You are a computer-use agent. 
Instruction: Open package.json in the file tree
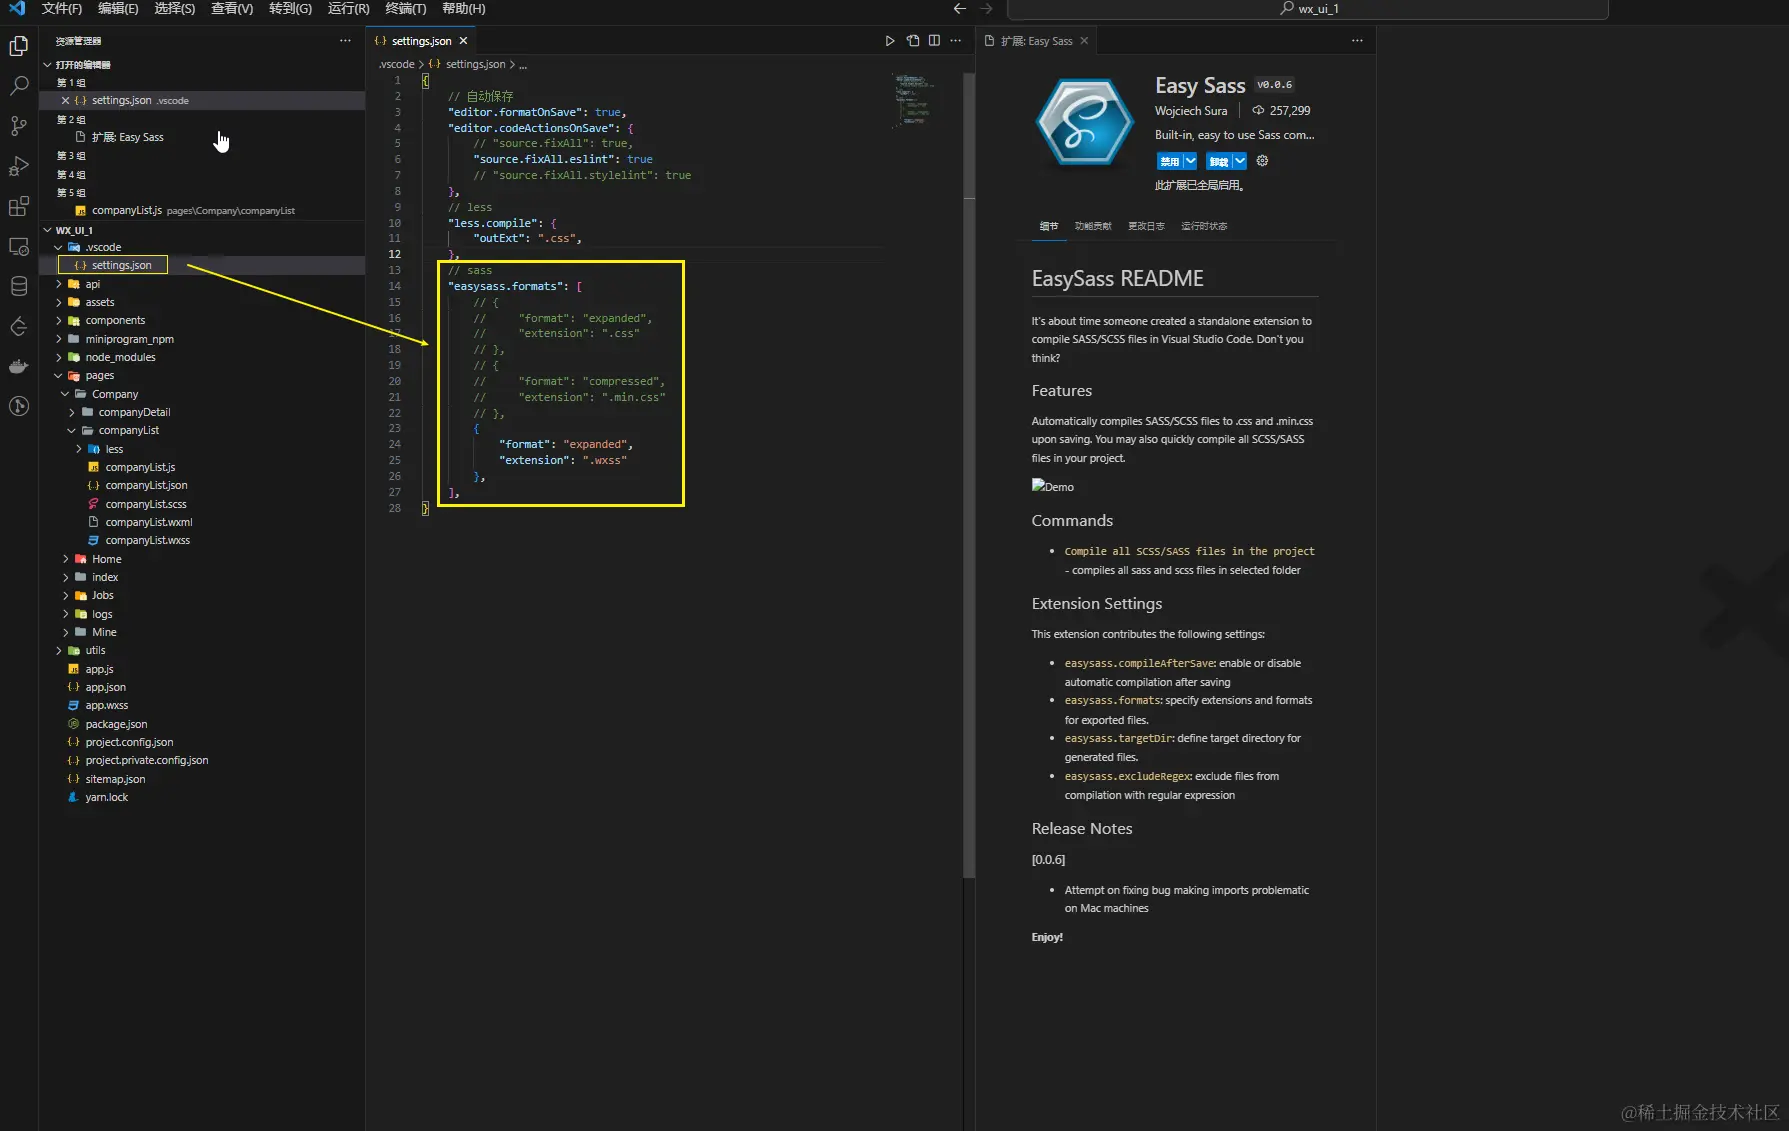click(x=116, y=725)
